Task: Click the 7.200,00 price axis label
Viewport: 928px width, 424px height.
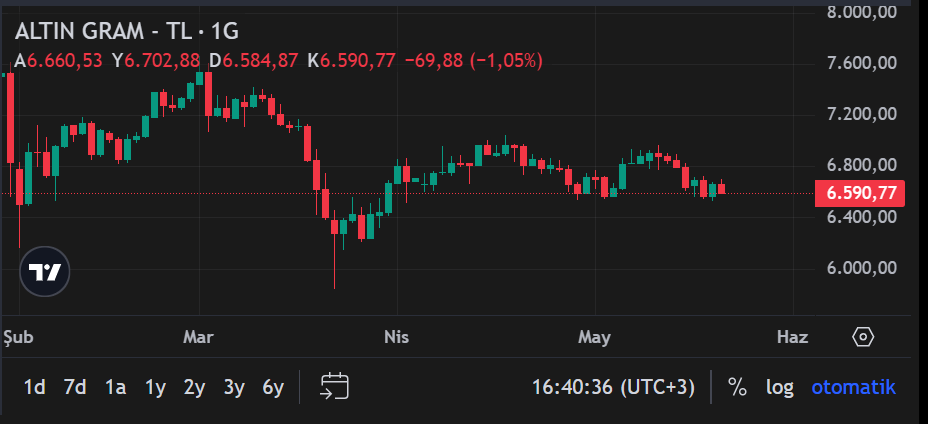Action: tap(861, 114)
